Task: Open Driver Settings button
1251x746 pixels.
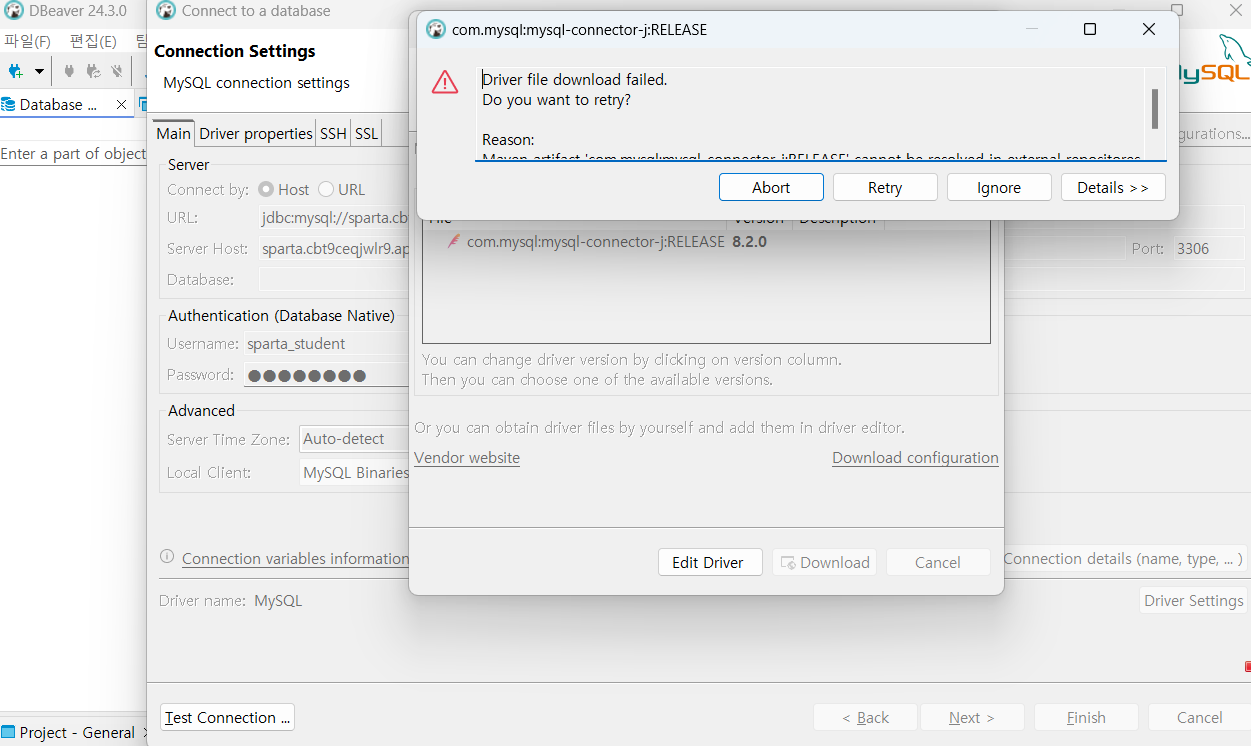Action: (1194, 600)
